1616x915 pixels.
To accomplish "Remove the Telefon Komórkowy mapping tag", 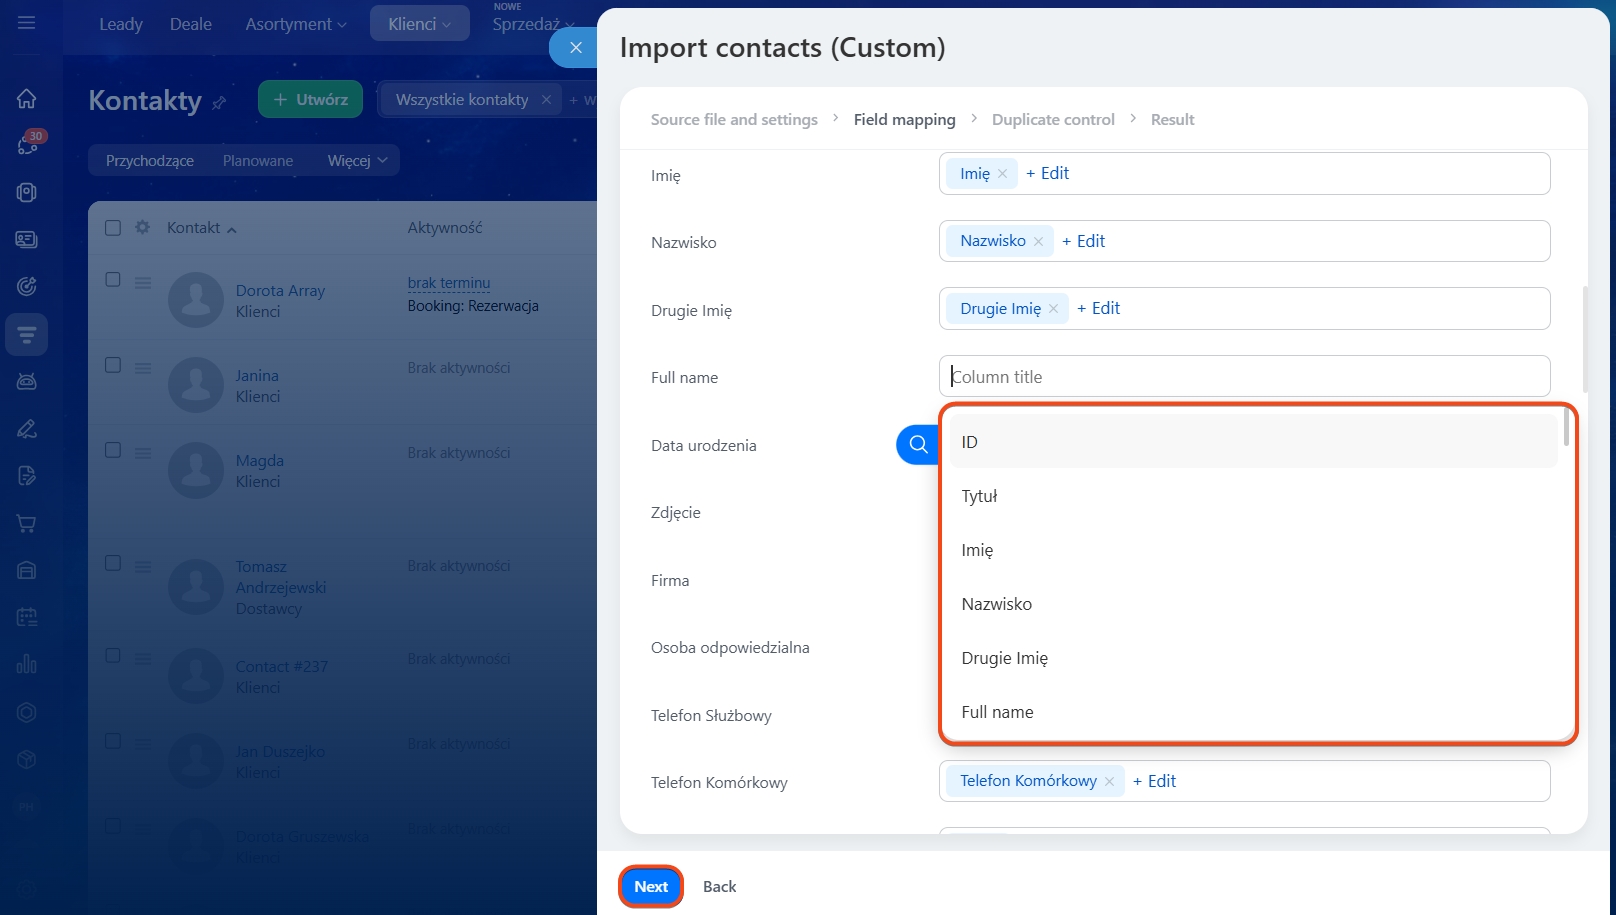I will tap(1109, 782).
